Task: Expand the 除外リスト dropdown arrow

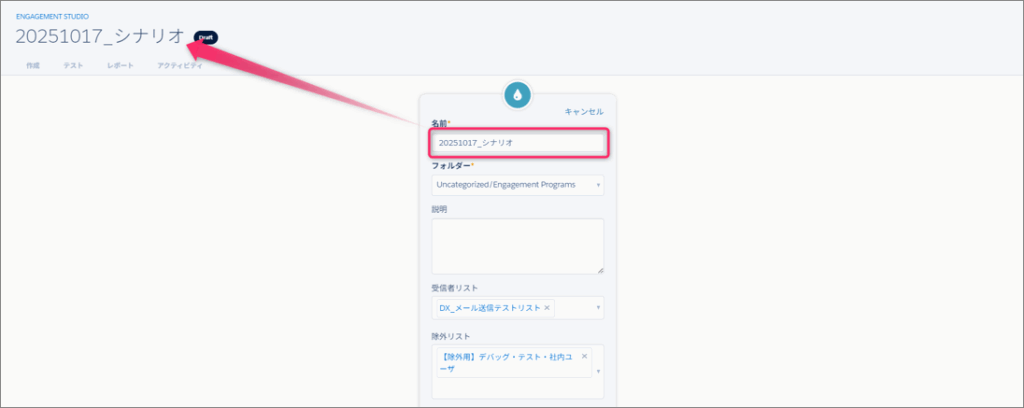Action: [598, 371]
